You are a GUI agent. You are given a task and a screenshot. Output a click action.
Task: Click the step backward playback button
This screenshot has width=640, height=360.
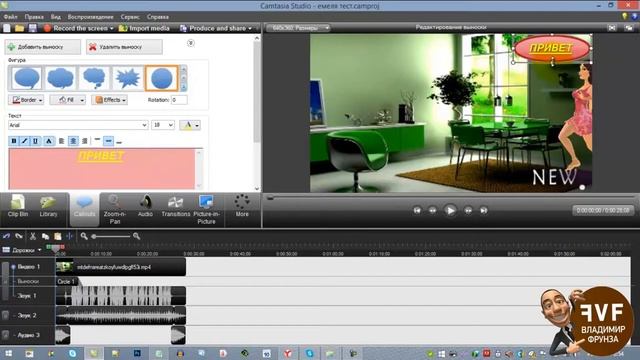click(433, 211)
